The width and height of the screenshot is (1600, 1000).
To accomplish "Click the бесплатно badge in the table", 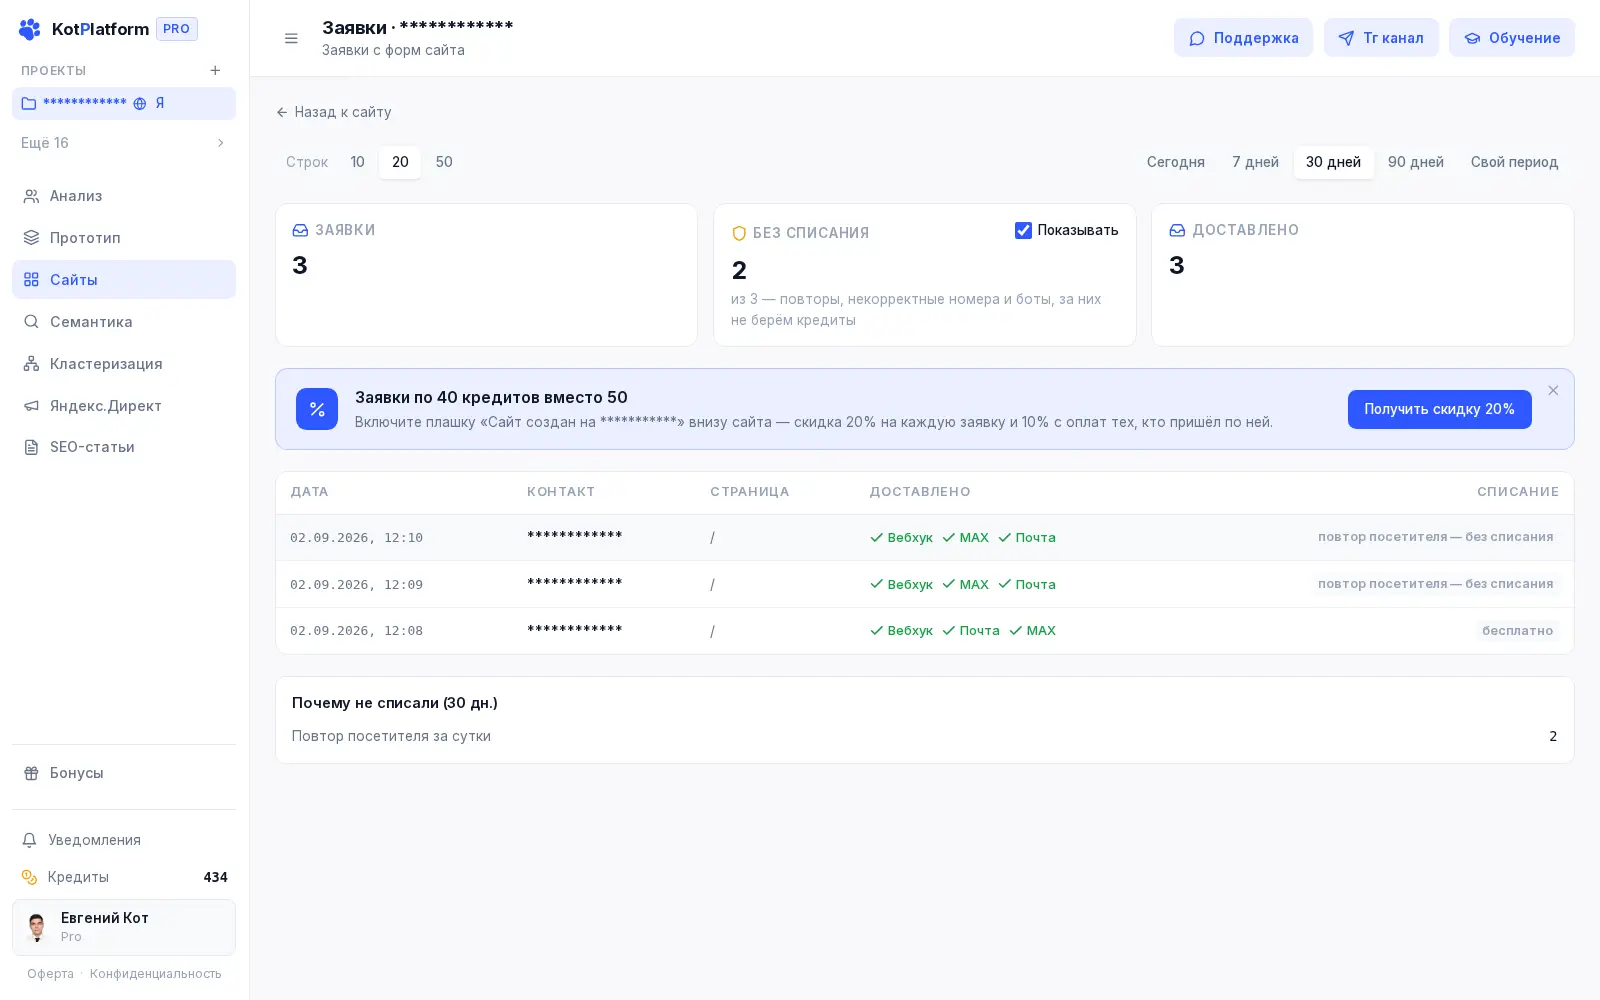I will pos(1517,631).
